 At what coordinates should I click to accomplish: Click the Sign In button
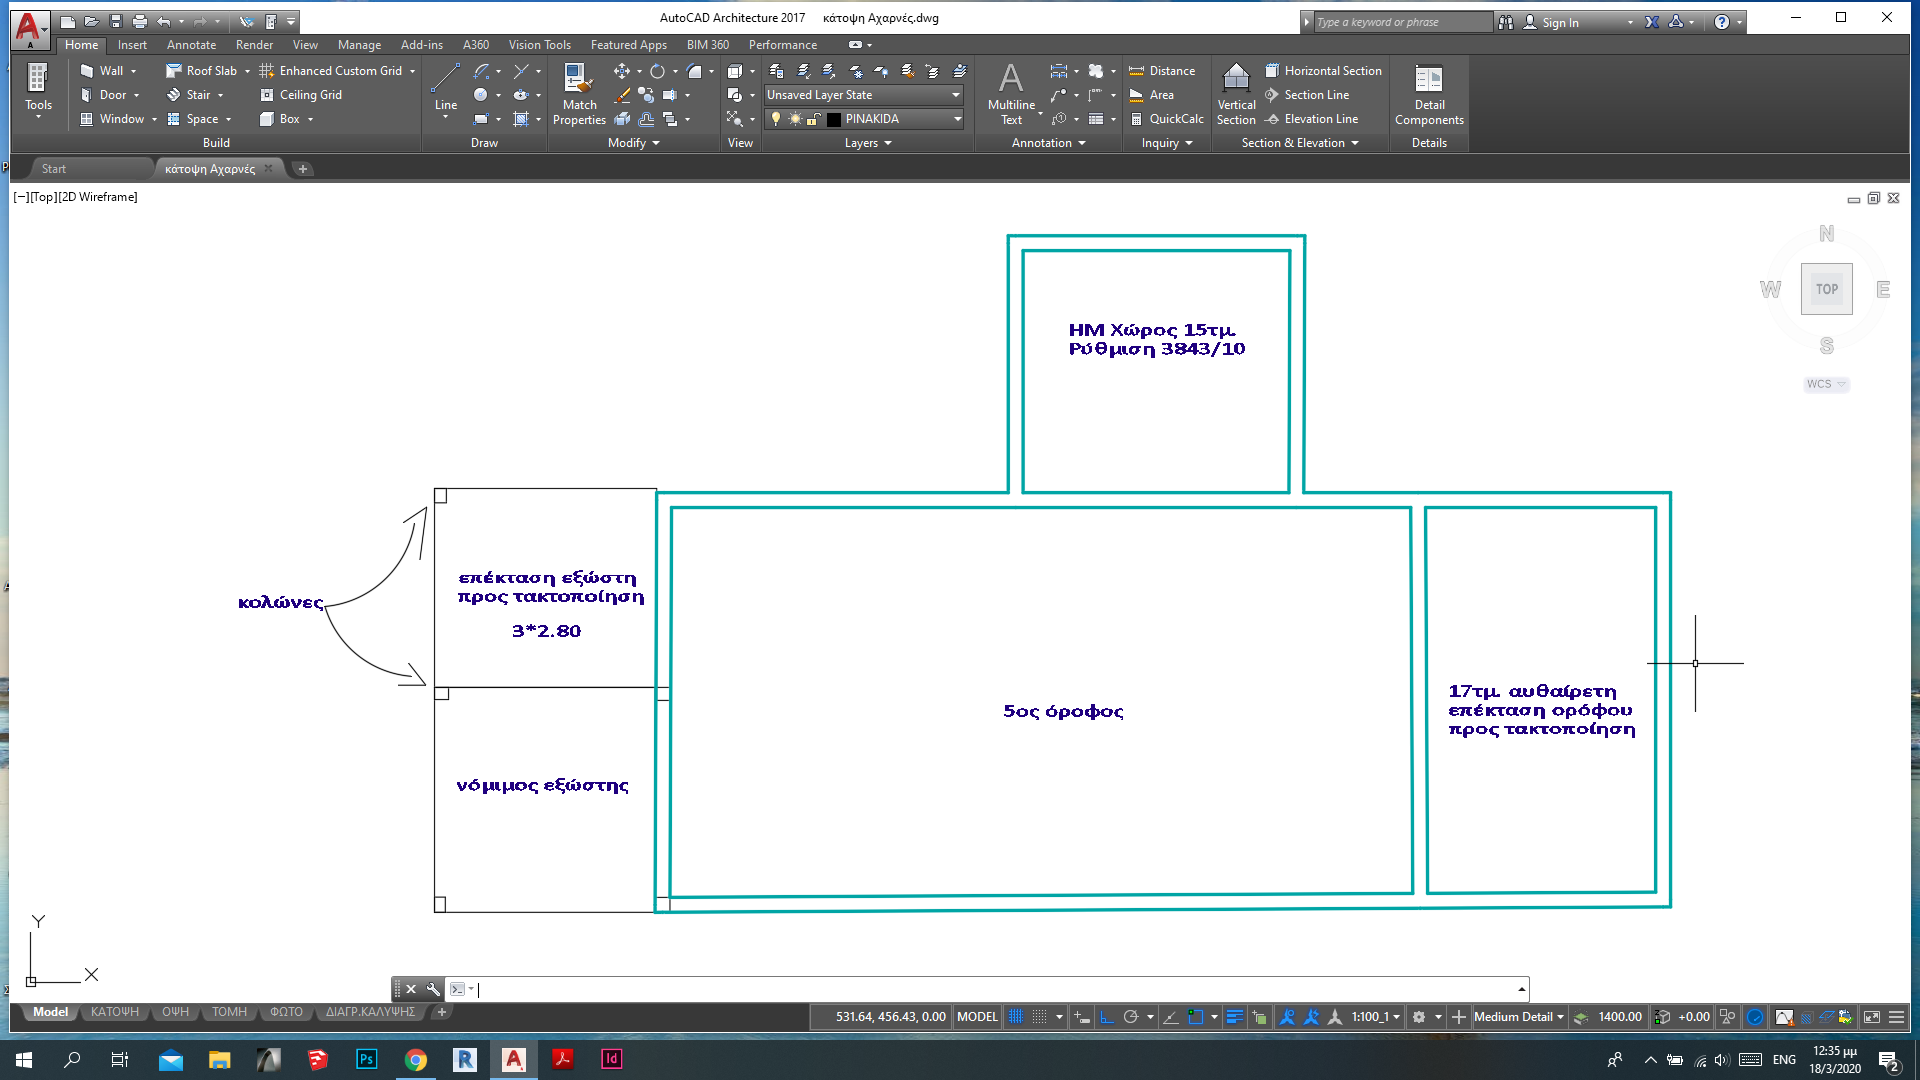(1559, 22)
